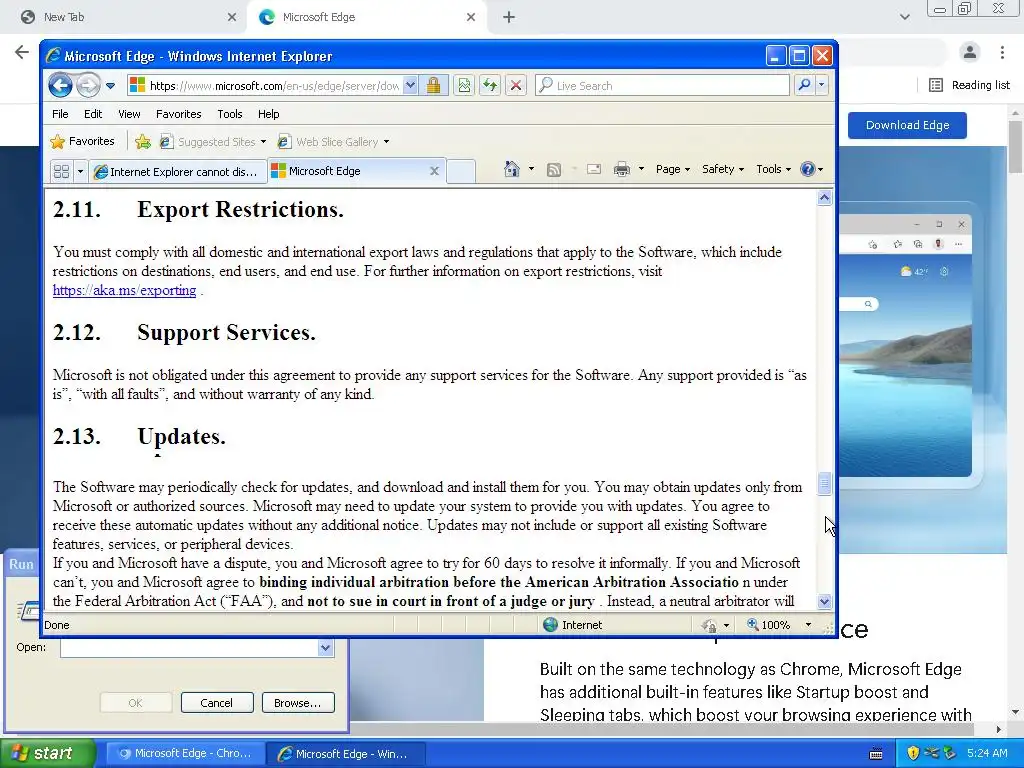Click the security lock icon
The width and height of the screenshot is (1024, 768).
click(433, 86)
